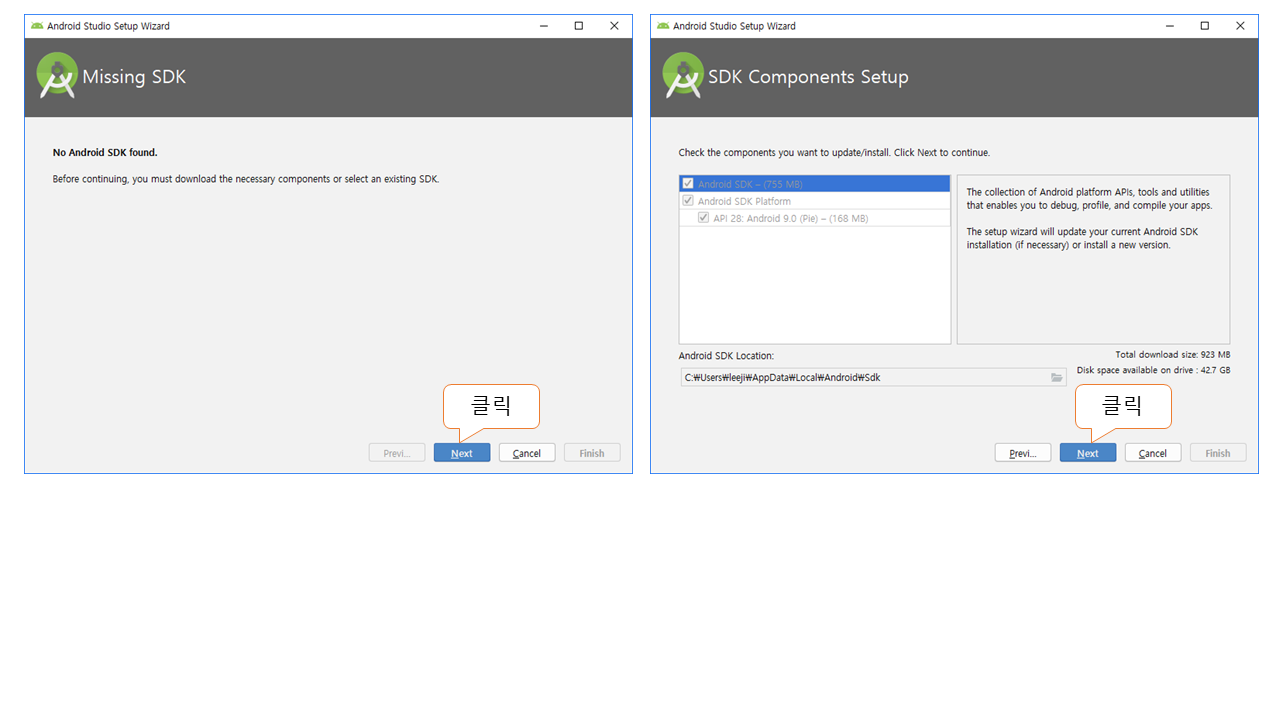The image size is (1280, 720).
Task: Click small Android icon in SDK Components window title bar
Action: point(663,26)
